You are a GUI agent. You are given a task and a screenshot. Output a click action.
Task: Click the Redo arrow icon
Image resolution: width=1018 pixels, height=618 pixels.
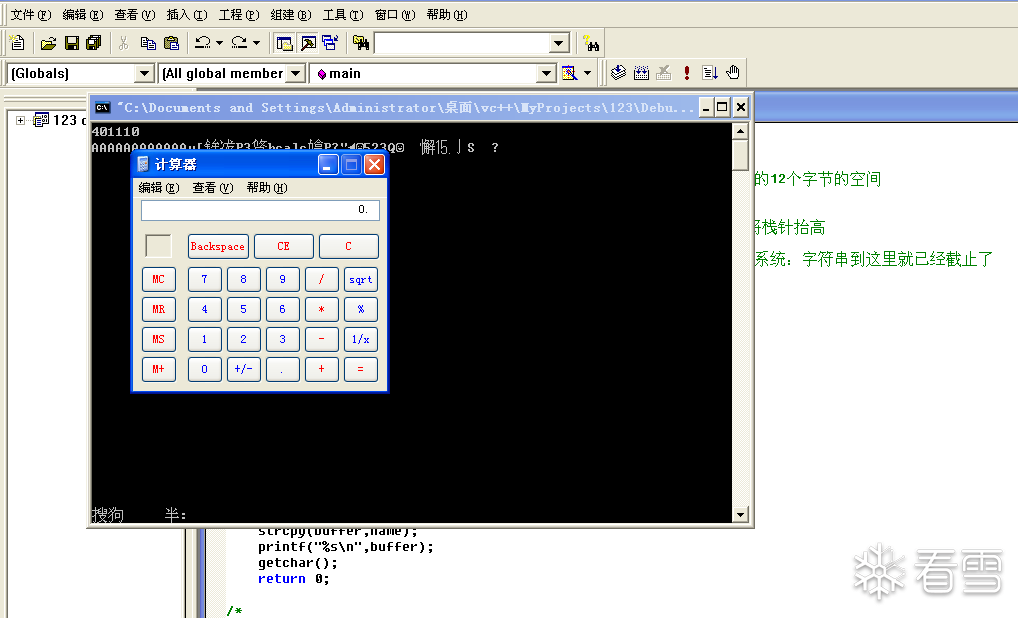[x=240, y=43]
